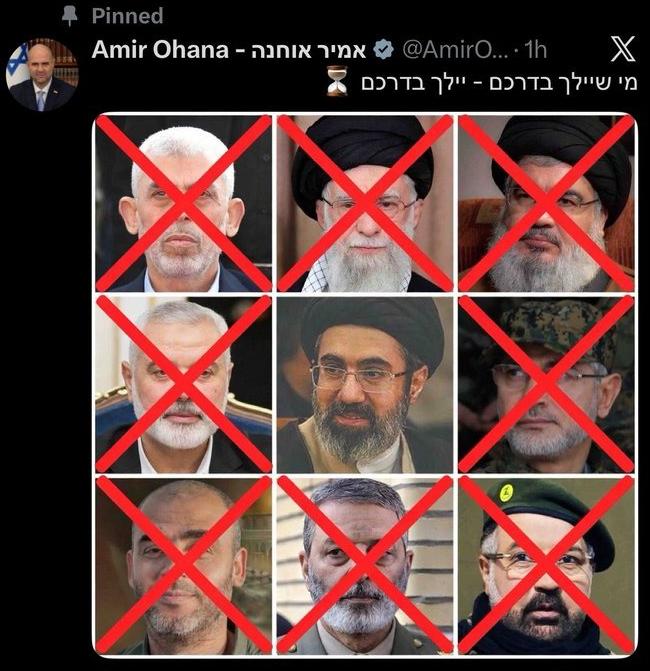Click the pin icon beside Pinned
The width and height of the screenshot is (650, 671).
point(70,16)
